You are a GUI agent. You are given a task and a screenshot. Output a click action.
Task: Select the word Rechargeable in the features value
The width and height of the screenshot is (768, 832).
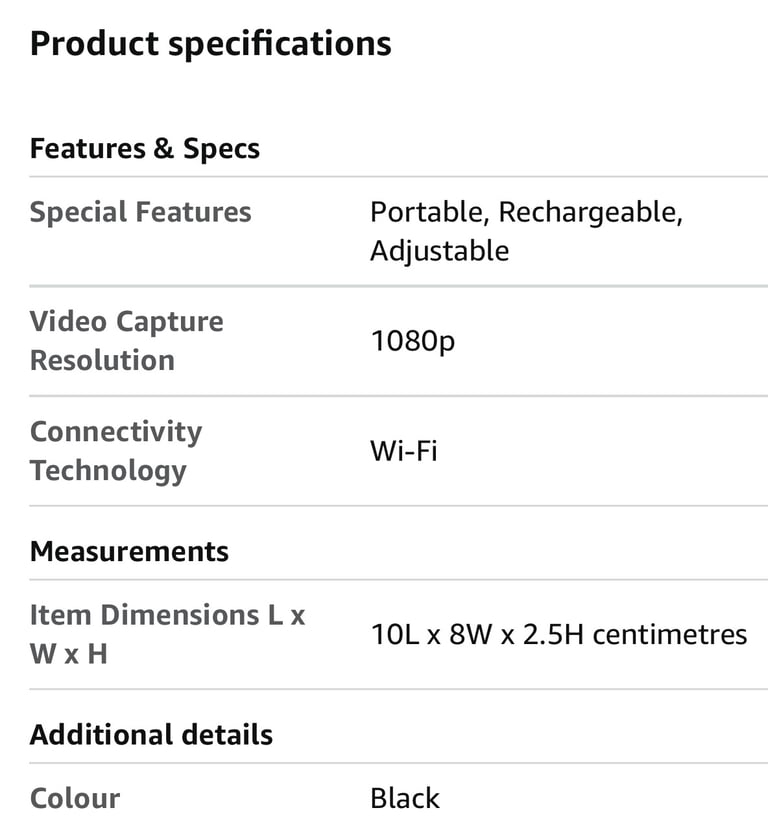pos(590,212)
